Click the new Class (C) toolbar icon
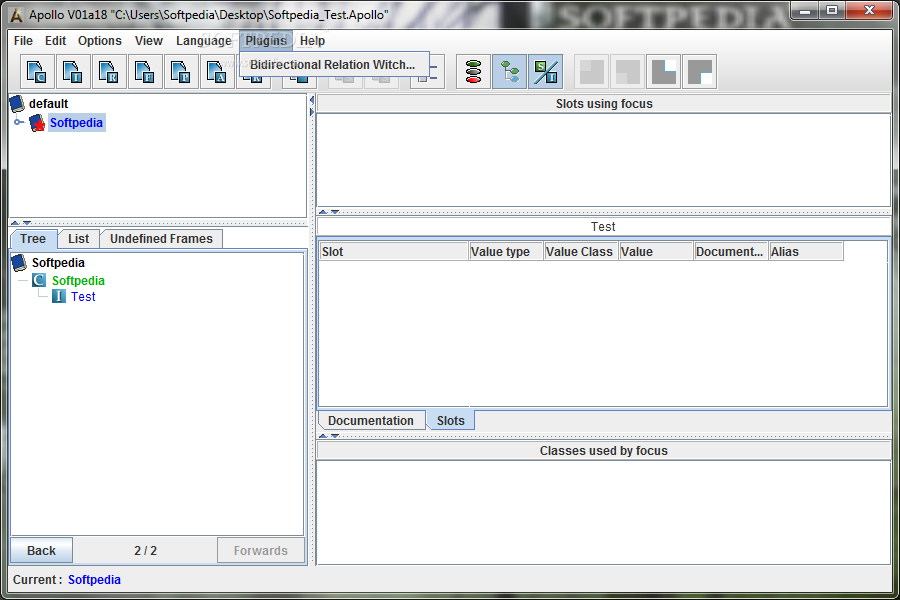The height and width of the screenshot is (600, 900). coord(37,72)
